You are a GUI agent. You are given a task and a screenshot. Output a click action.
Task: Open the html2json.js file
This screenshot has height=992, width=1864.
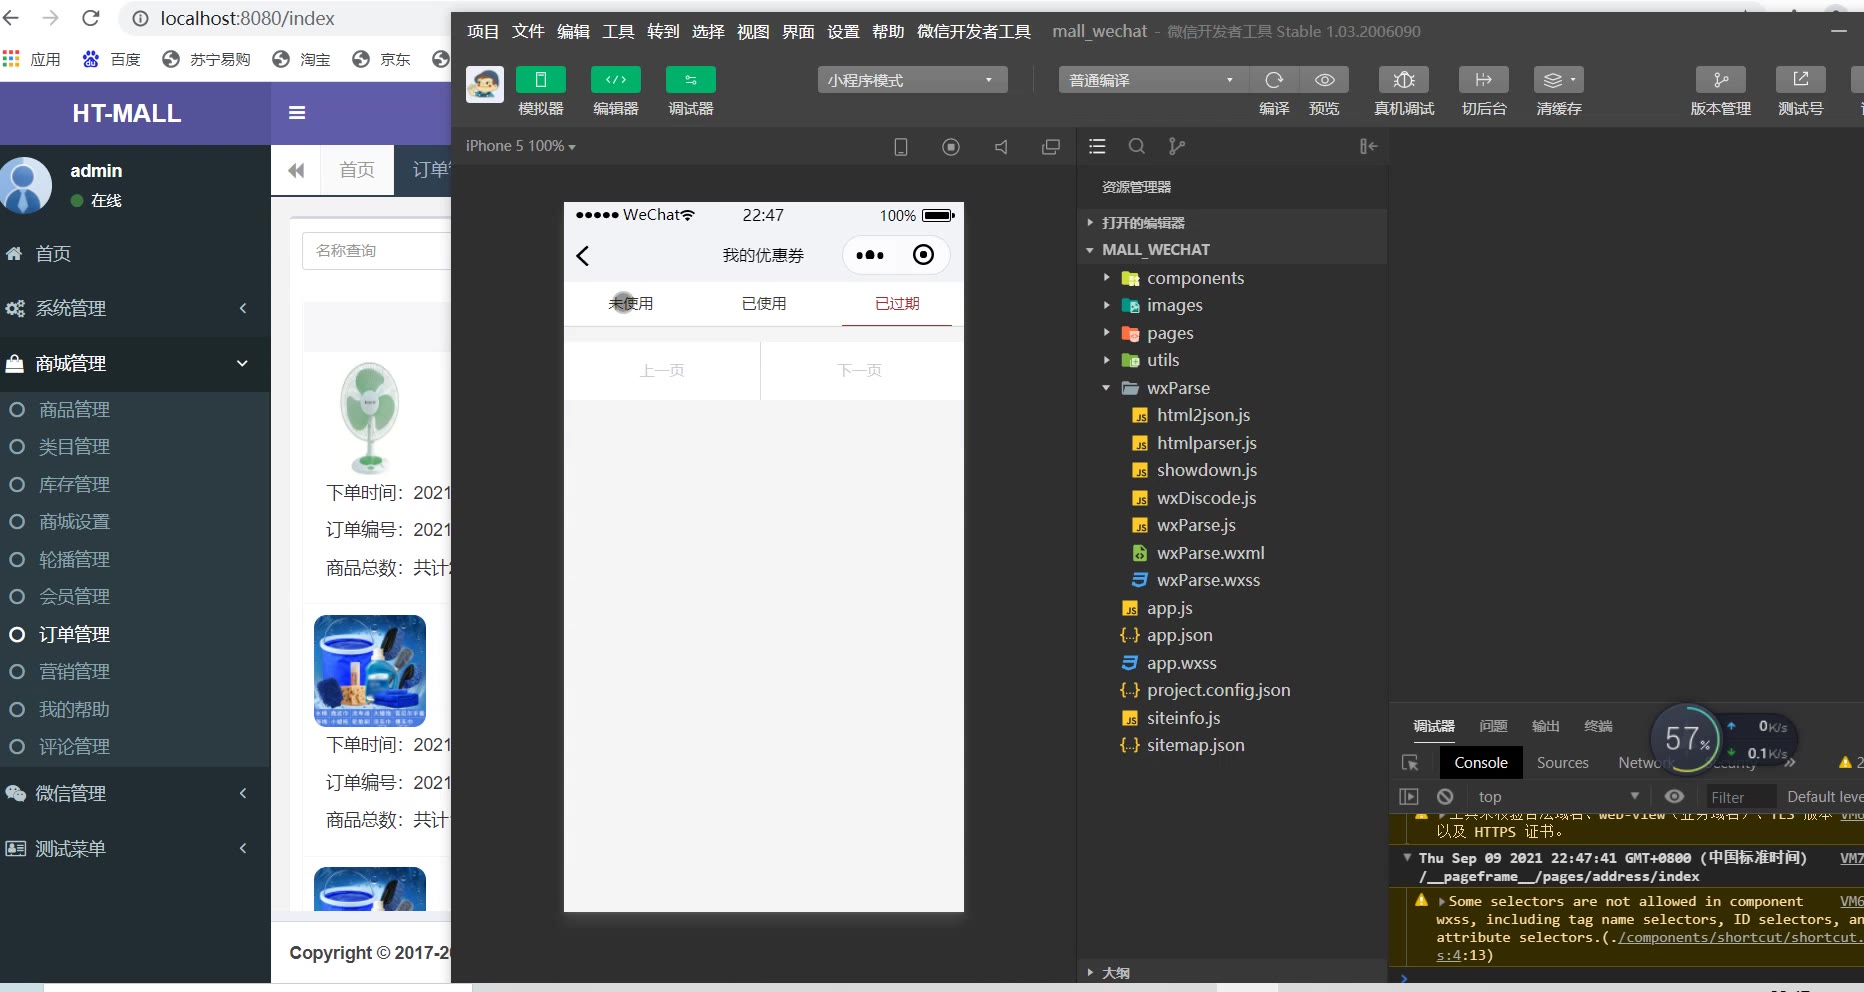[x=1203, y=415]
